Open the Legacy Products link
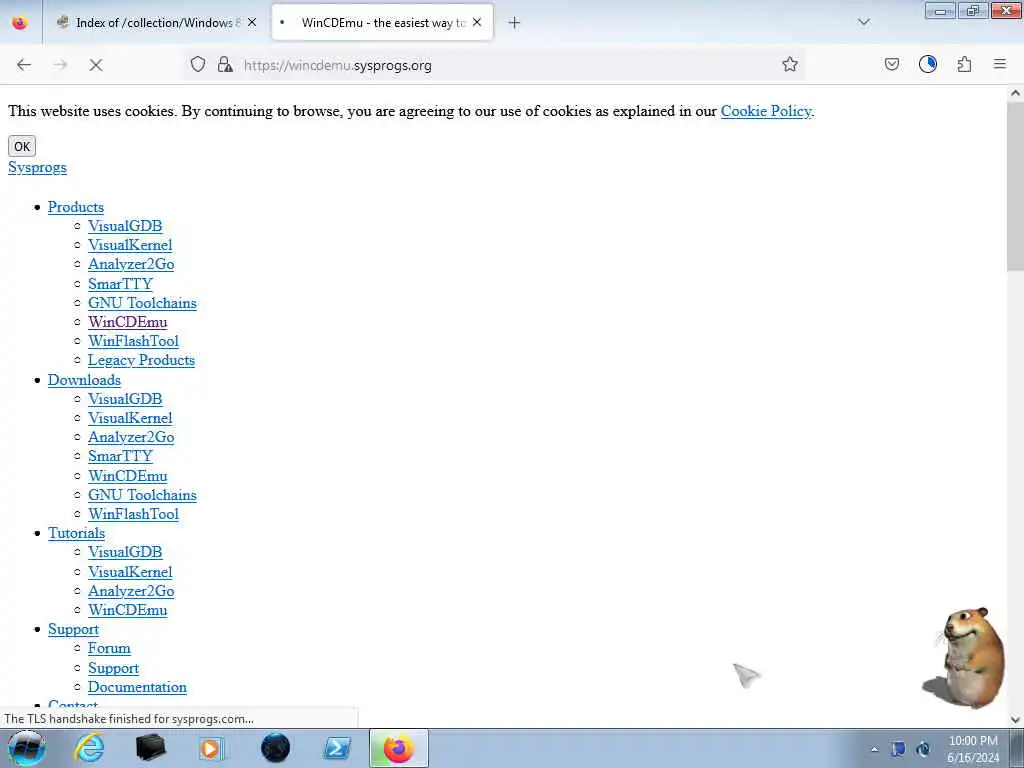Viewport: 1024px width, 768px height. pos(141,360)
